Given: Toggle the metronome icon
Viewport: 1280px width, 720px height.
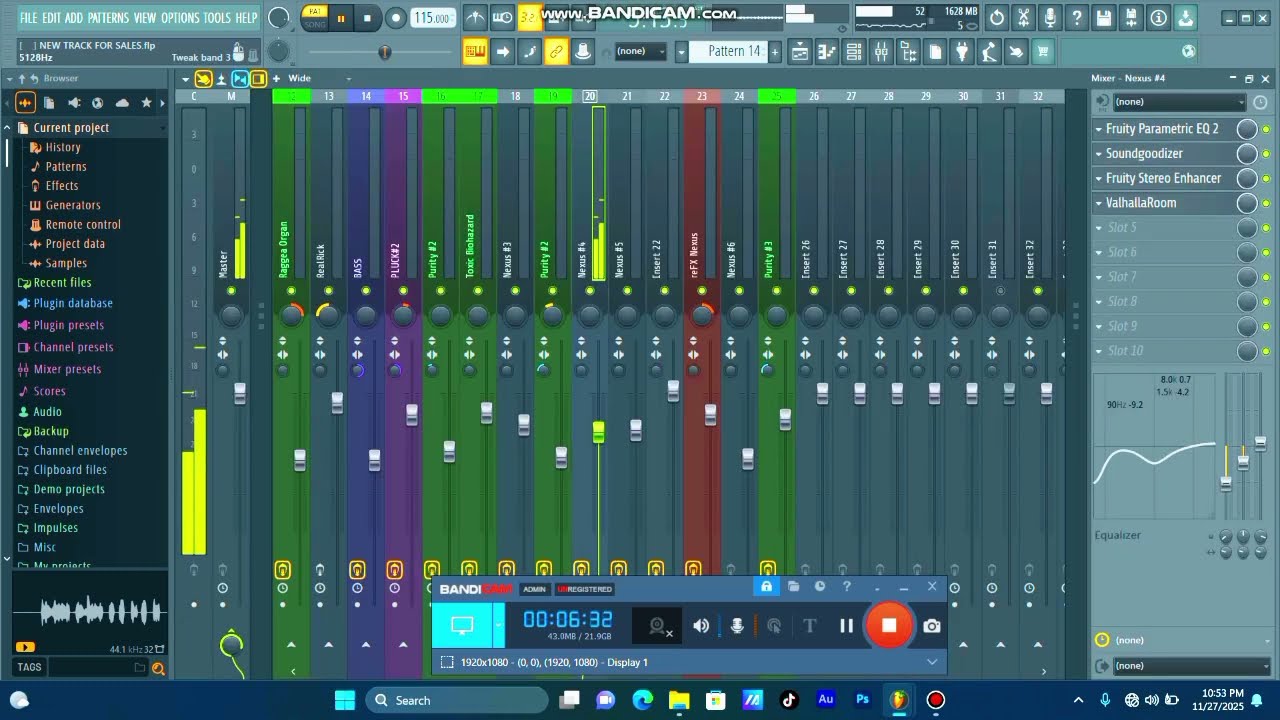Looking at the screenshot, I should point(476,17).
